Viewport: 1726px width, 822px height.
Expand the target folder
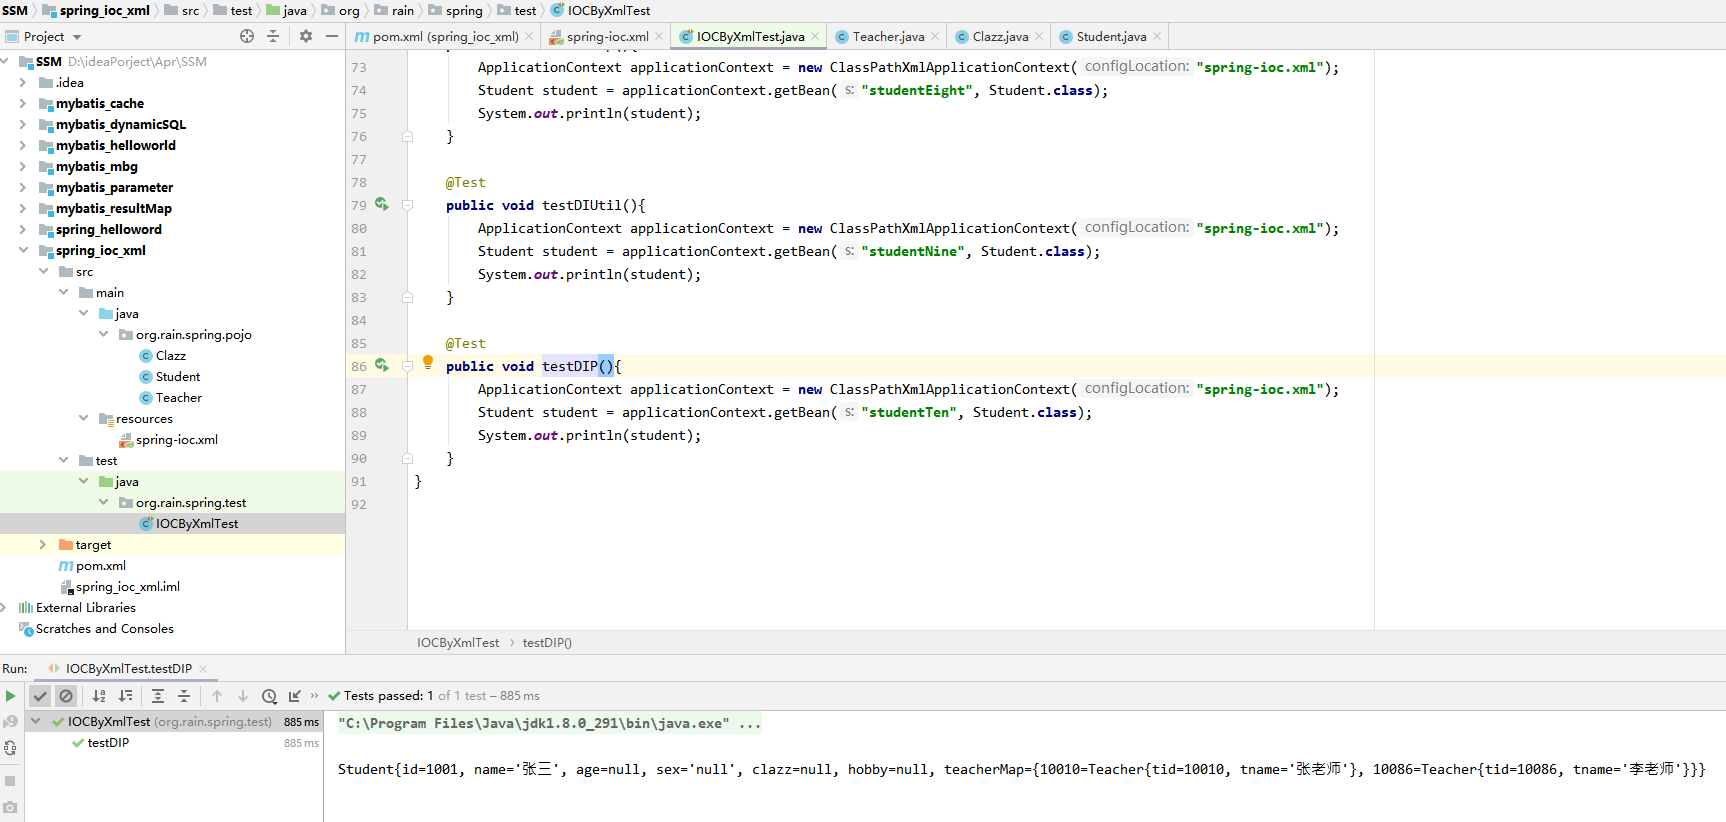(43, 545)
